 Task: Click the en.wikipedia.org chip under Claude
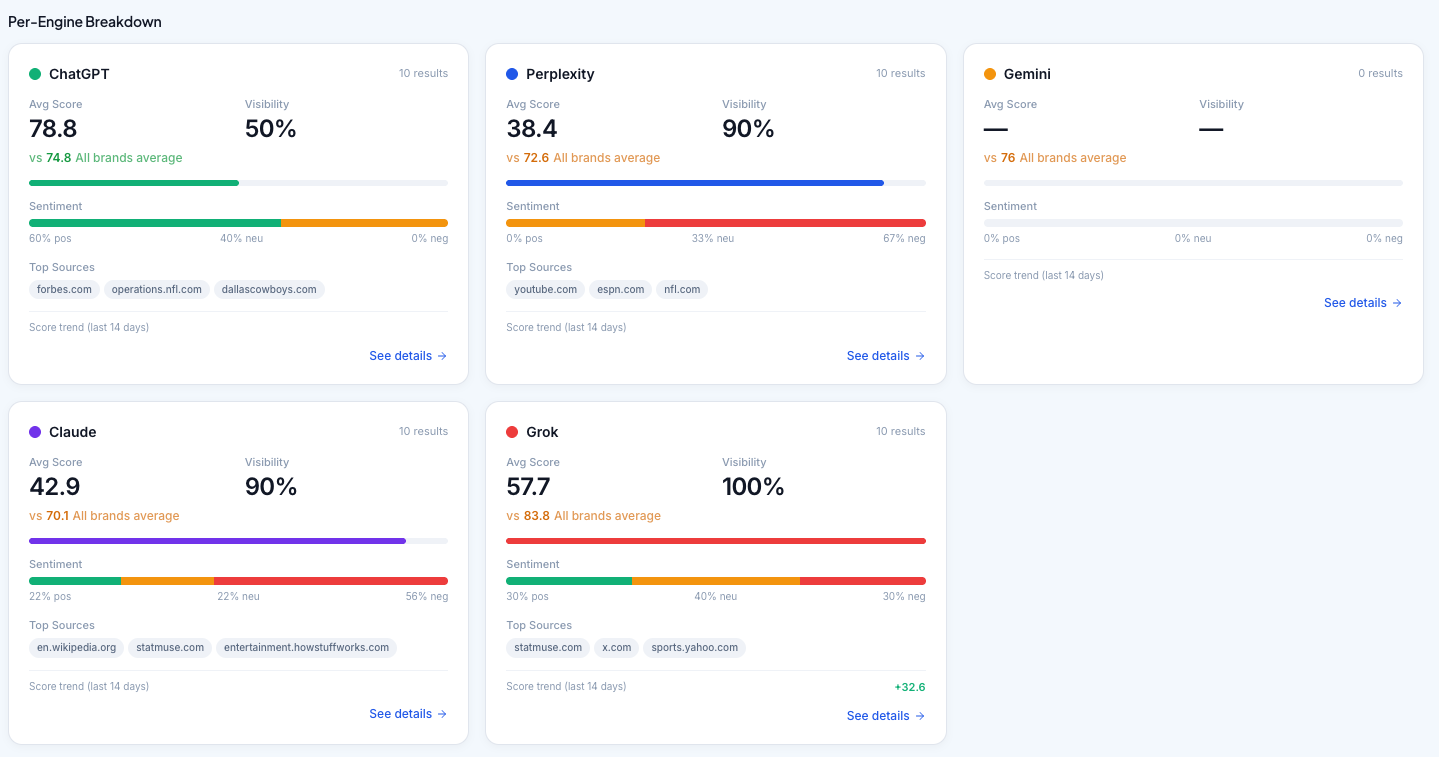(76, 647)
